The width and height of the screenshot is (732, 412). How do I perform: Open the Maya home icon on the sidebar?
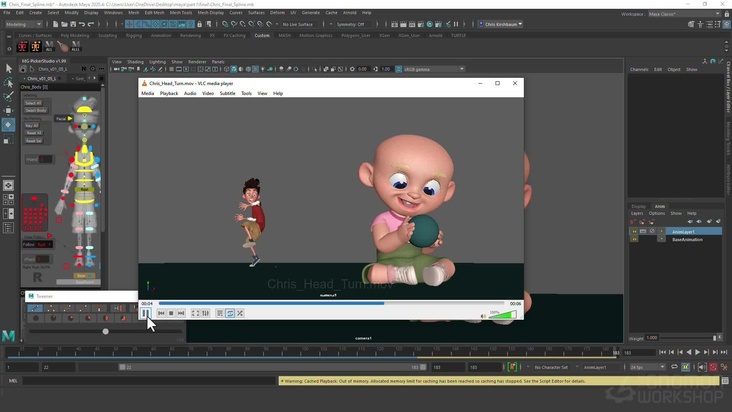coord(9,336)
